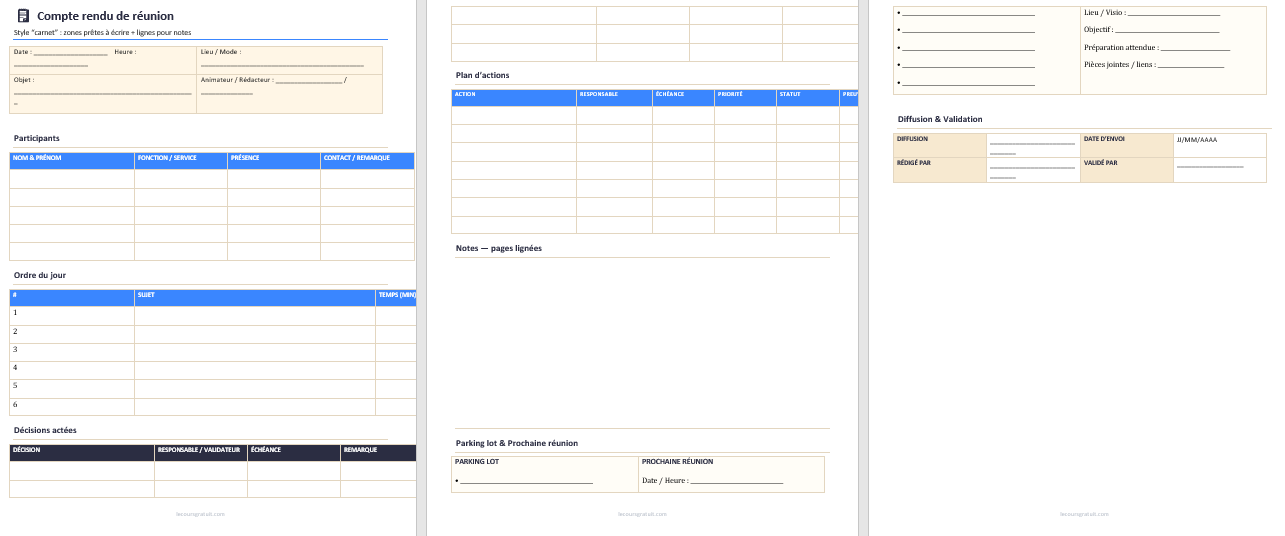
Task: Click inside the 'Notes — pages lignées' blank area
Action: click(642, 340)
